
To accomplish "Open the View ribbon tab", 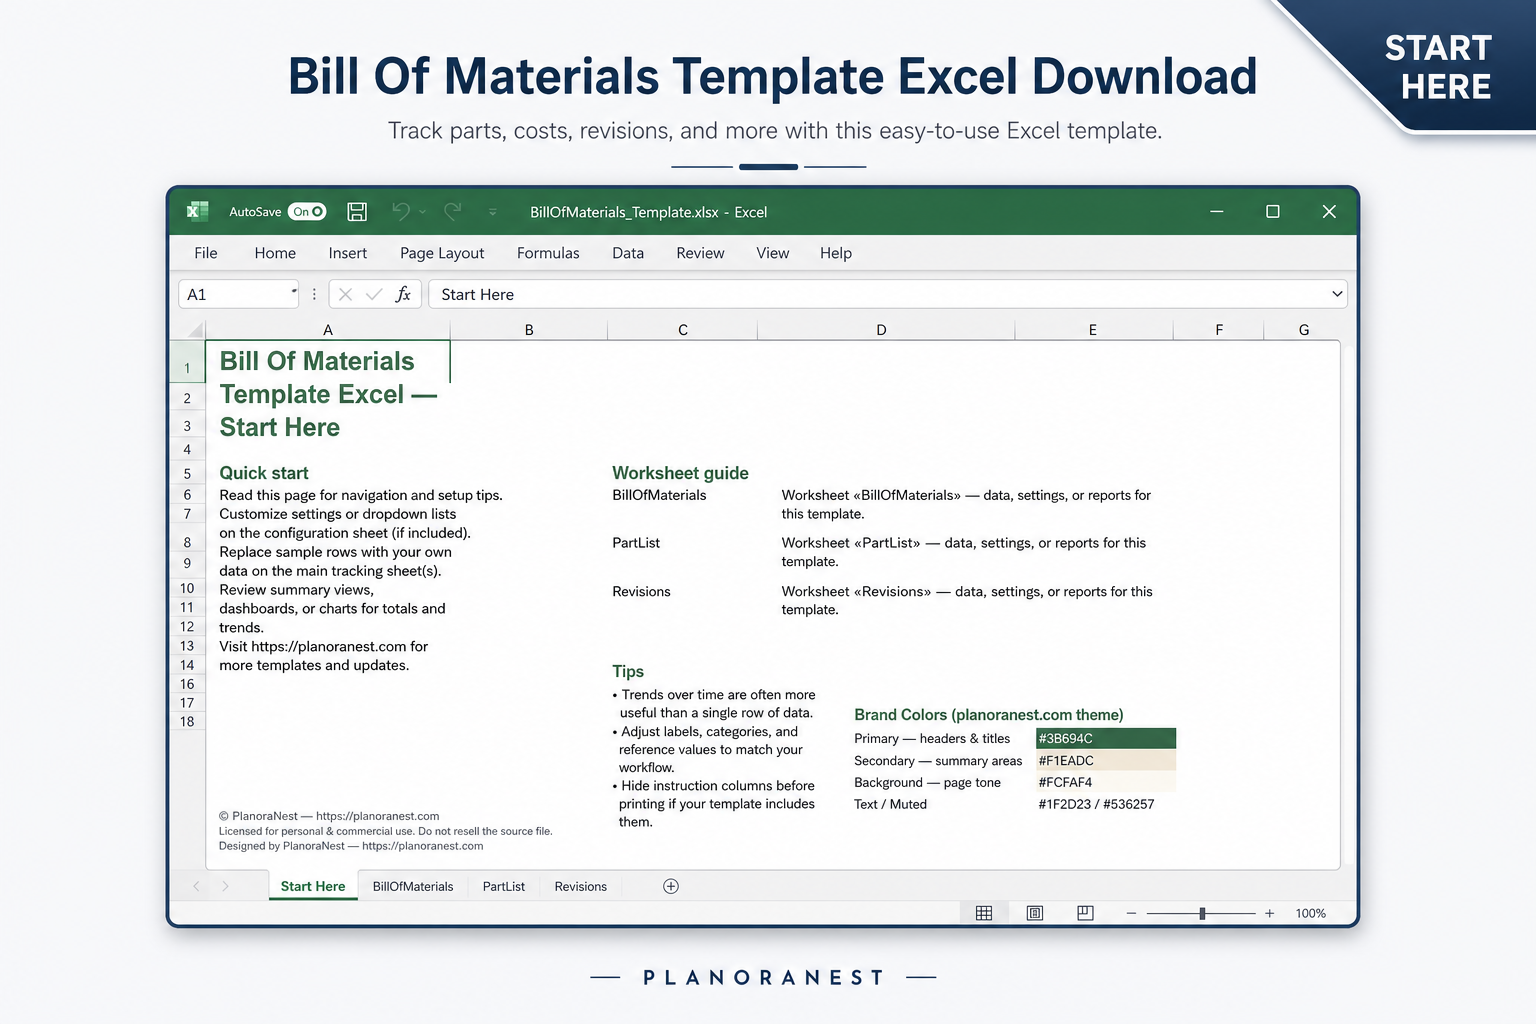I will click(x=773, y=253).
